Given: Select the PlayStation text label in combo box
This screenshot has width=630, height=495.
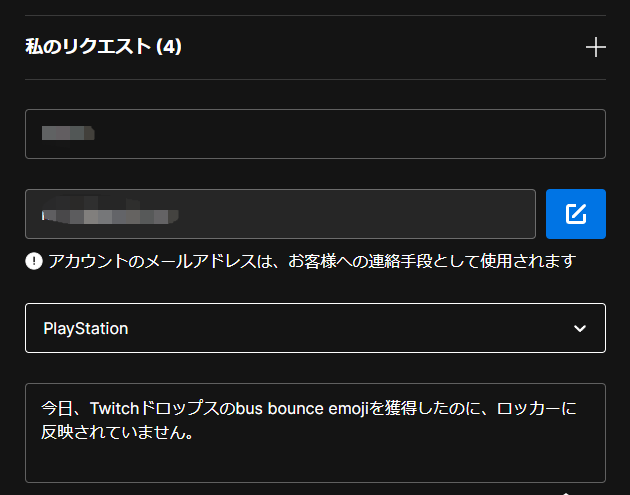Looking at the screenshot, I should point(85,328).
